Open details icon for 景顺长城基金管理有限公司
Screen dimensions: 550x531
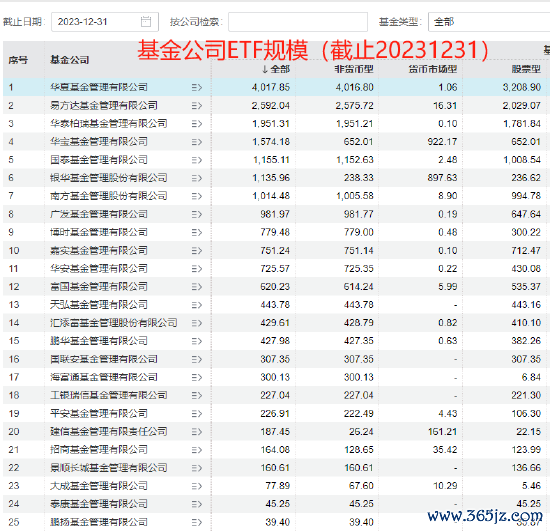197,468
